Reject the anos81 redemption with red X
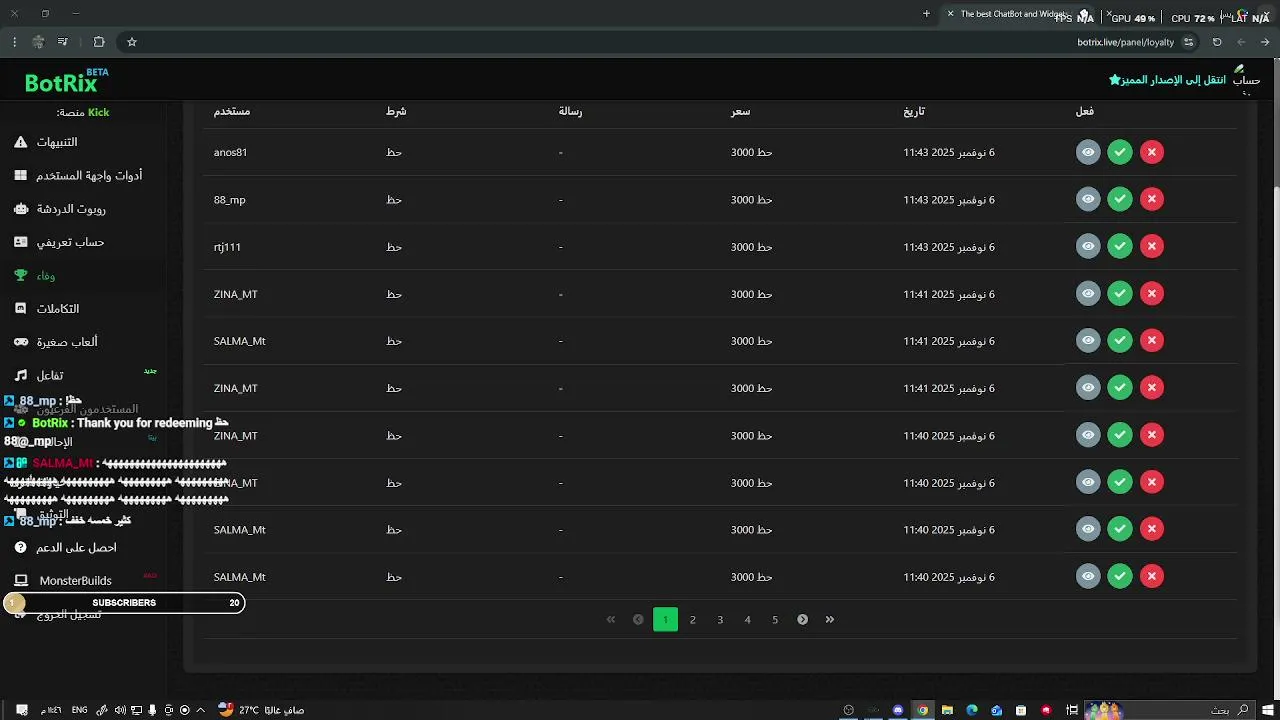Screen dimensions: 1280x720 (1152, 152)
